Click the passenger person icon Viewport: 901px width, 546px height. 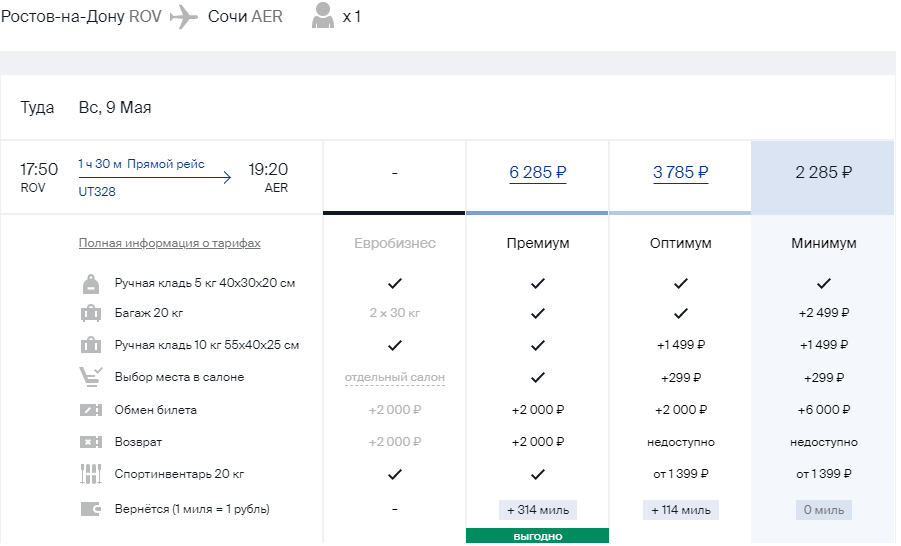pos(322,16)
